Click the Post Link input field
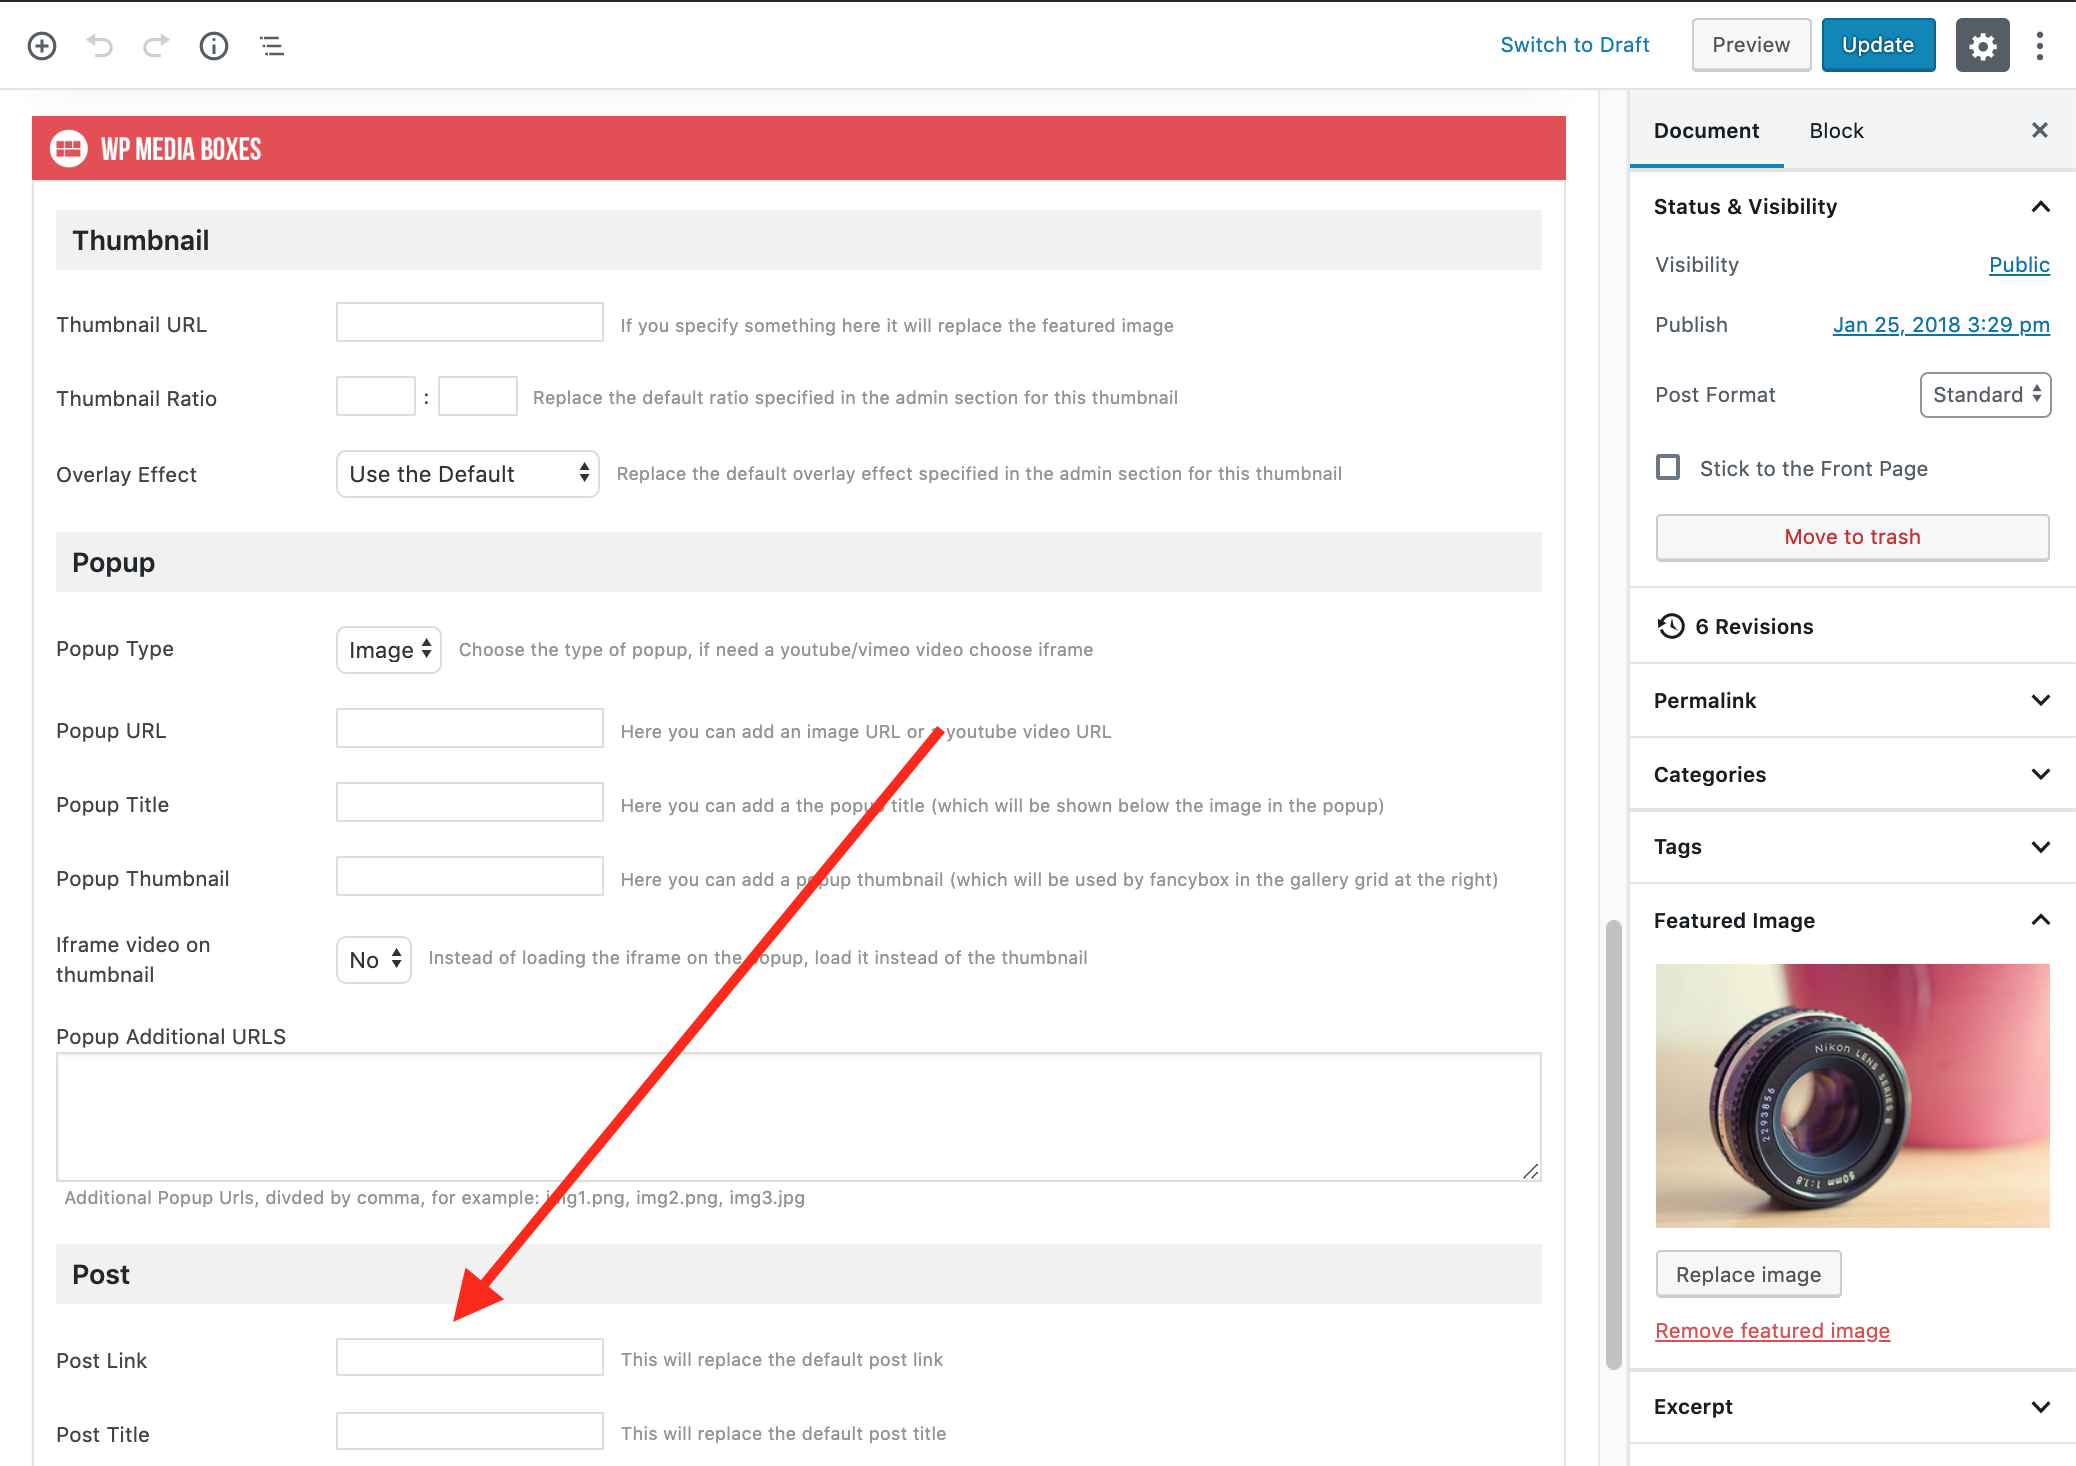 tap(469, 1358)
